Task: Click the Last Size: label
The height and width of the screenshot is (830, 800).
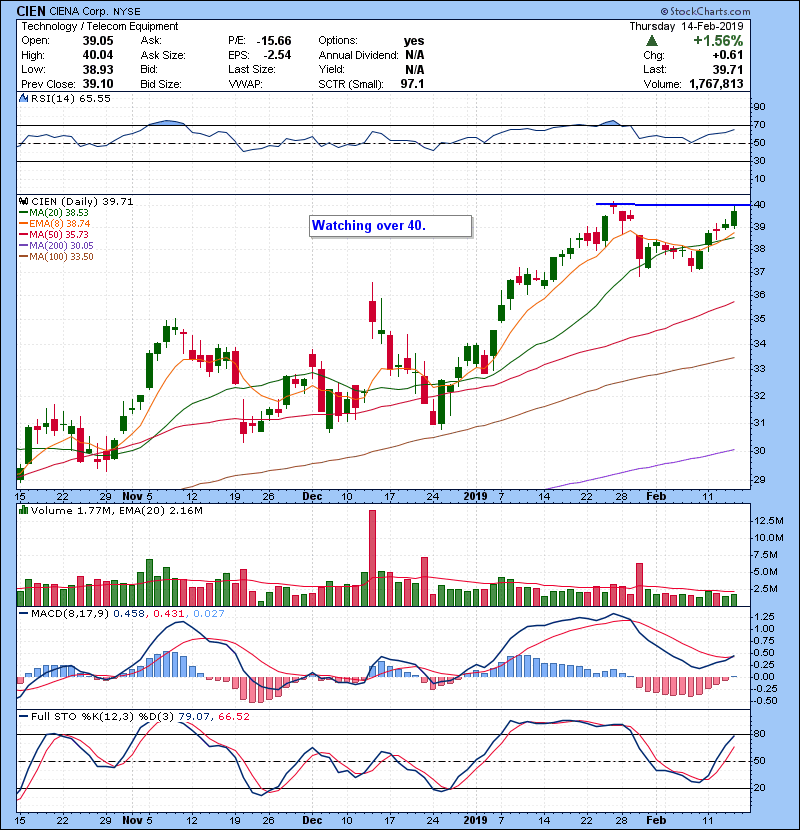Action: click(251, 69)
